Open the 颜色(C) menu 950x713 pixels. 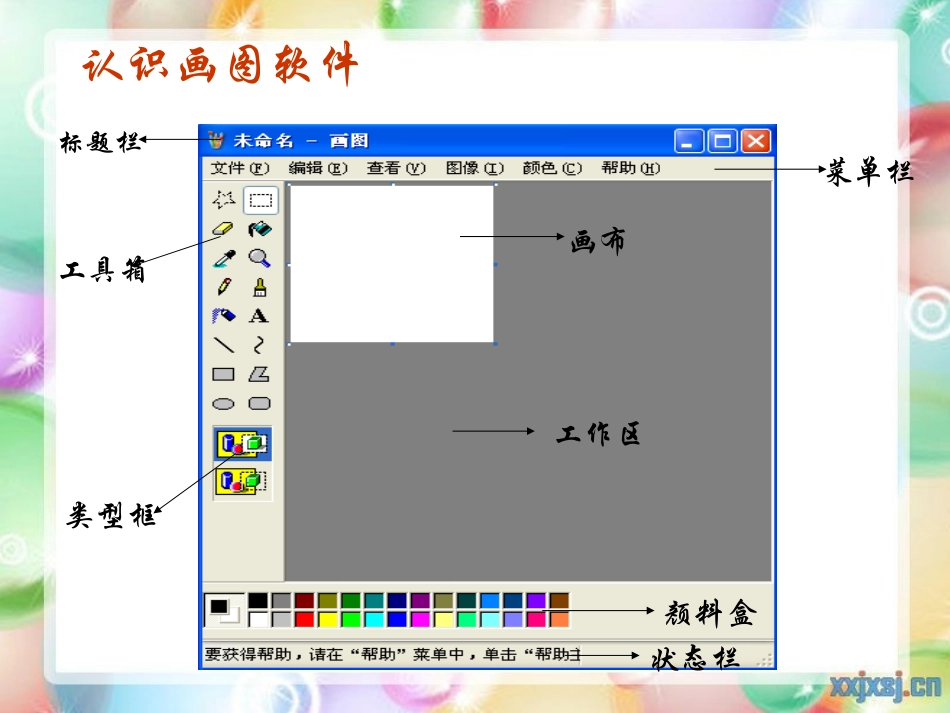(553, 168)
